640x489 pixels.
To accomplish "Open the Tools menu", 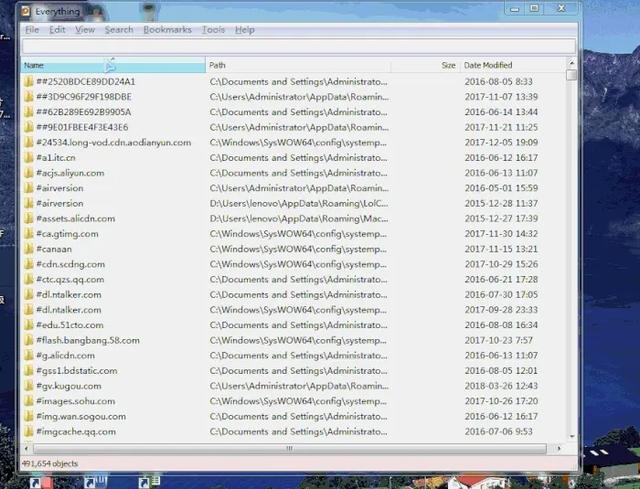I will click(x=213, y=30).
